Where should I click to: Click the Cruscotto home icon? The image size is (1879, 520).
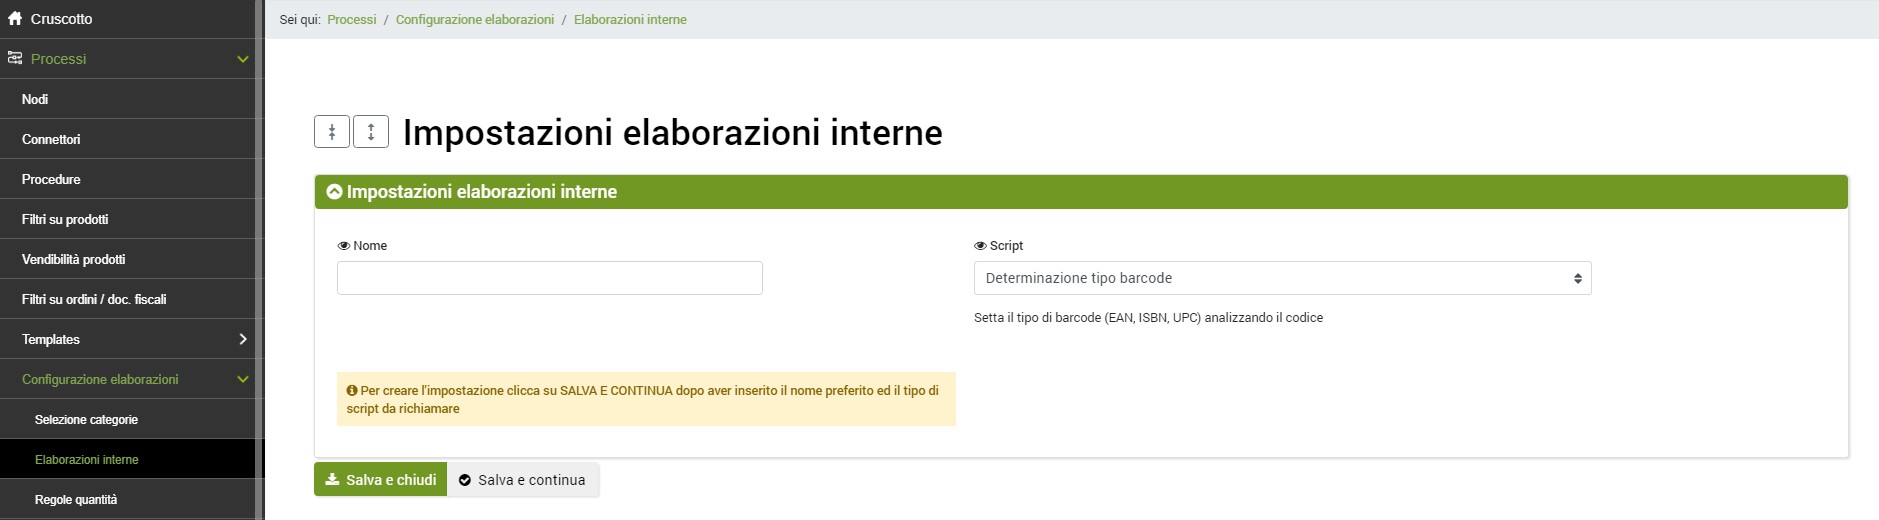tap(15, 19)
